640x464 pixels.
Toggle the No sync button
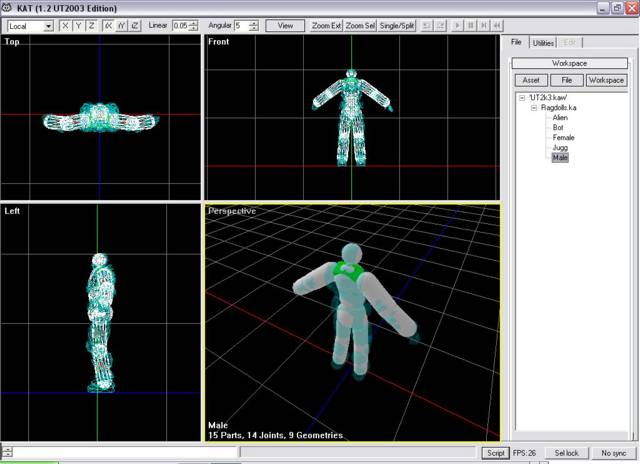tap(613, 453)
